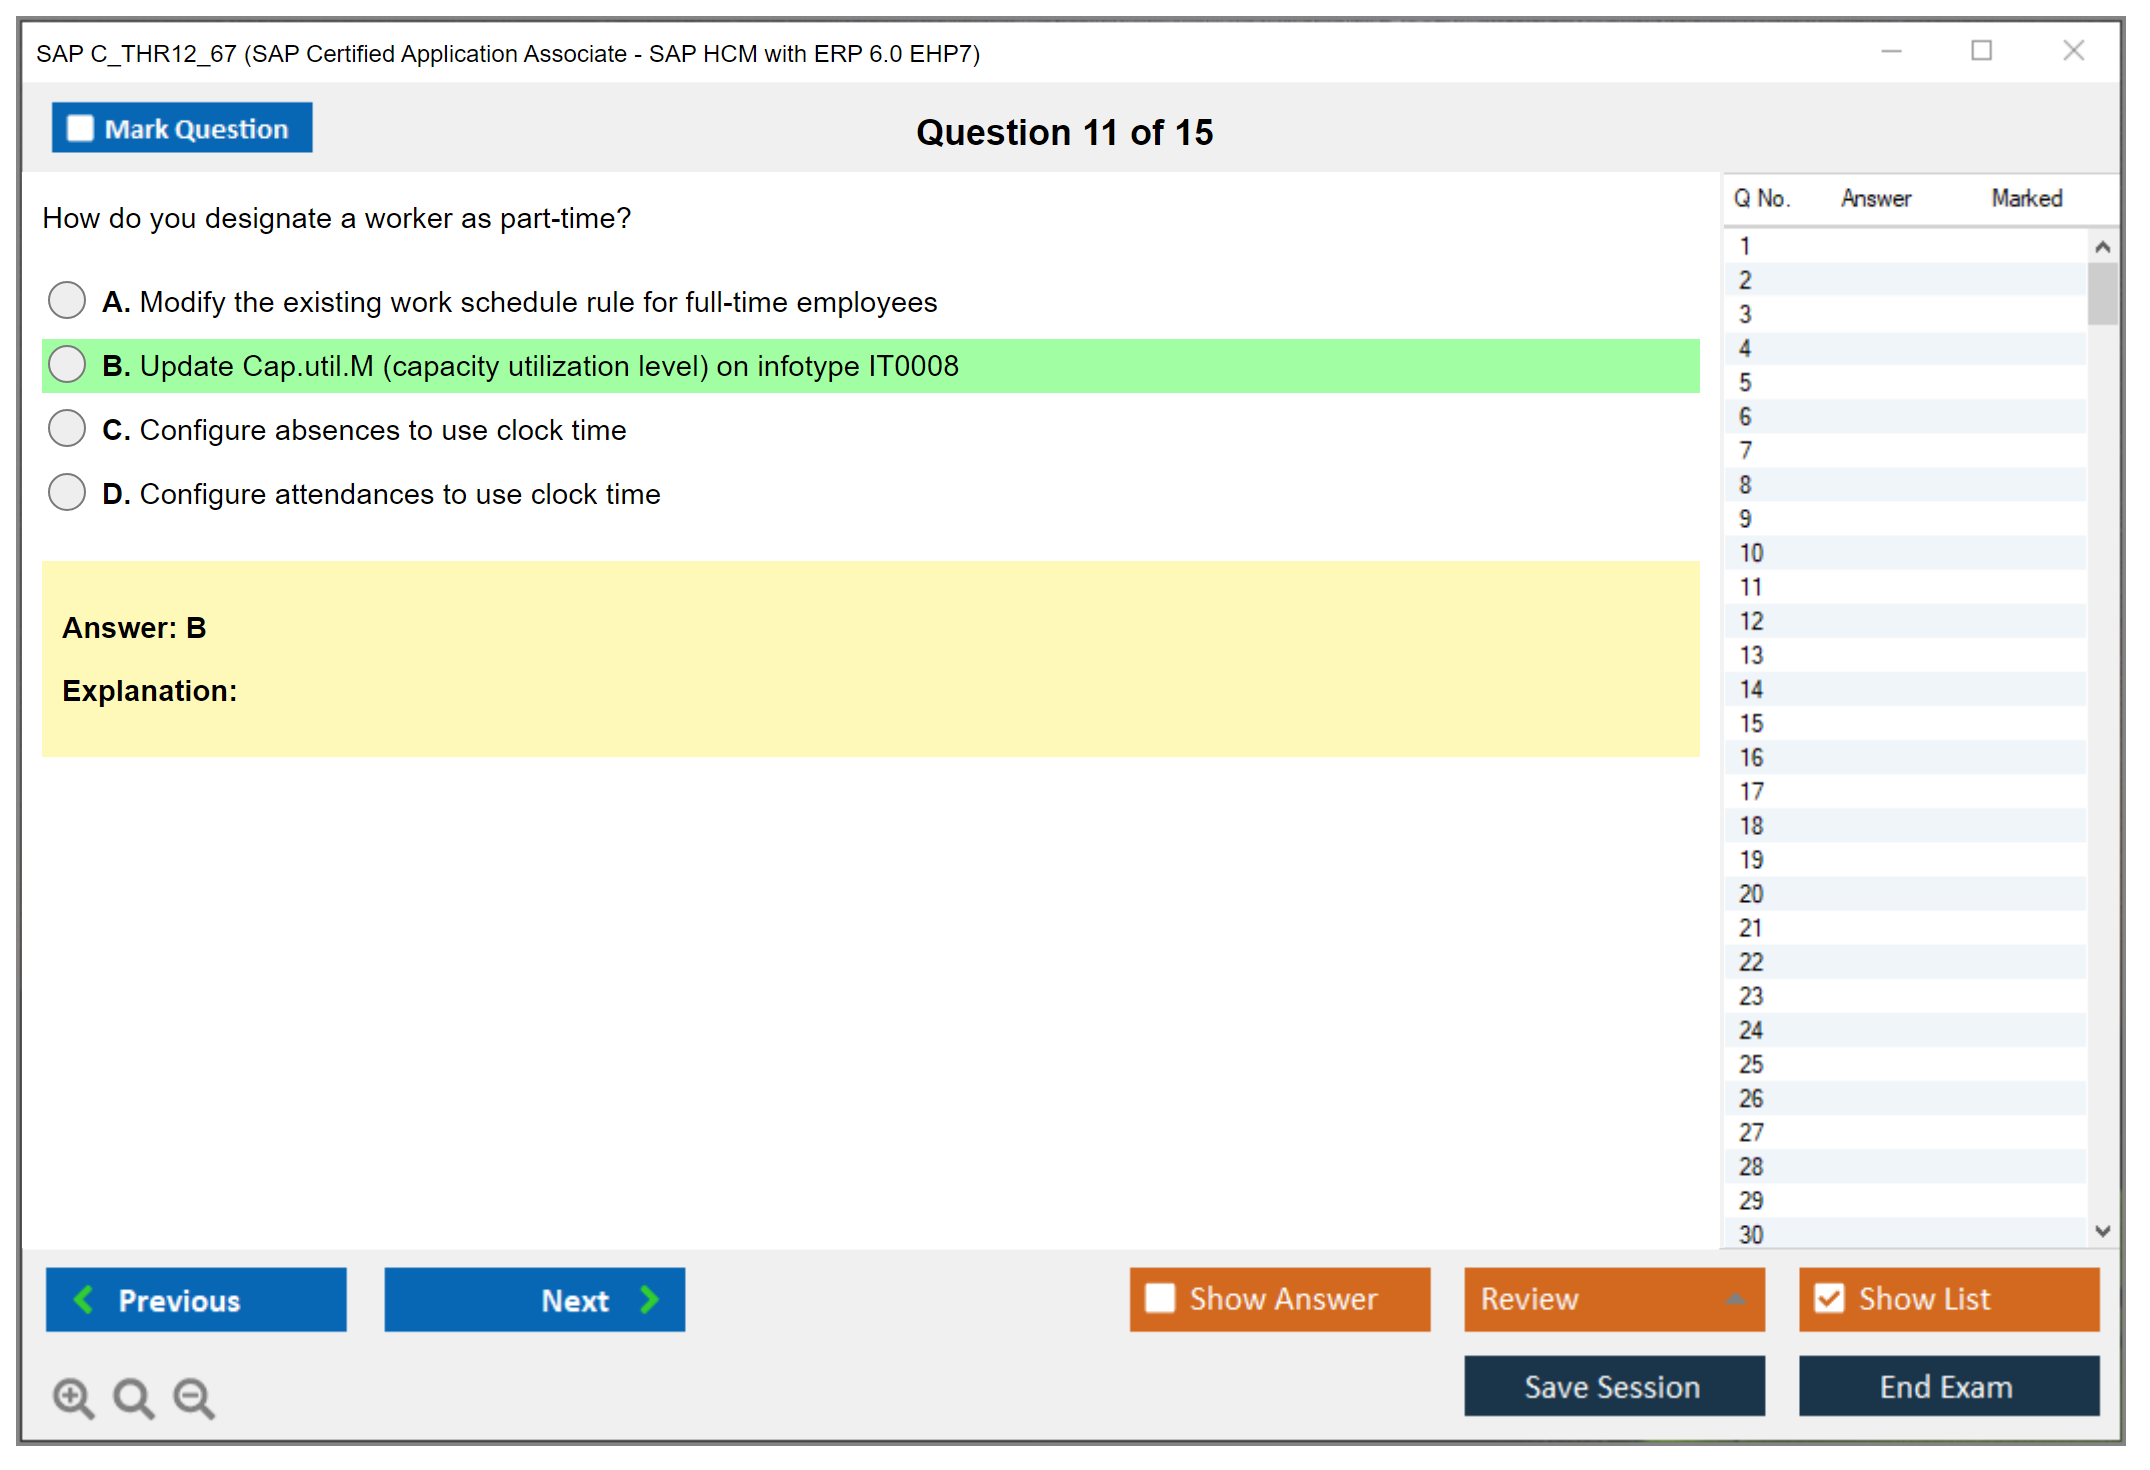Select answer option A radio button
The width and height of the screenshot is (2150, 1470).
coord(67,300)
